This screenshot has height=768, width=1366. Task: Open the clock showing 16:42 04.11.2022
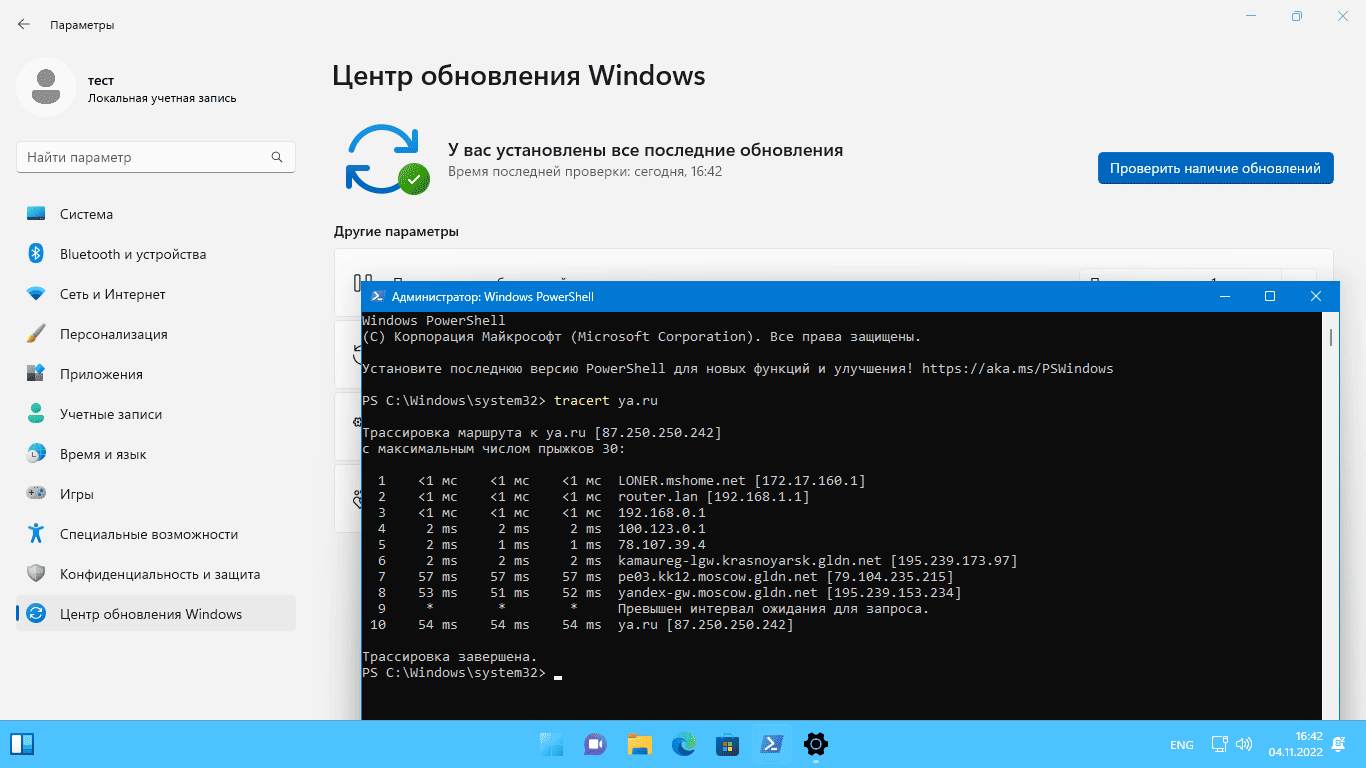[1295, 743]
